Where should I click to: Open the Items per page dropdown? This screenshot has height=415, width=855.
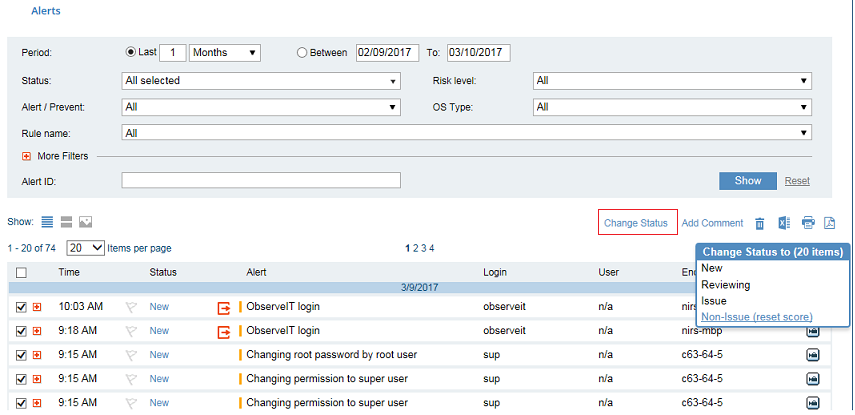[86, 248]
